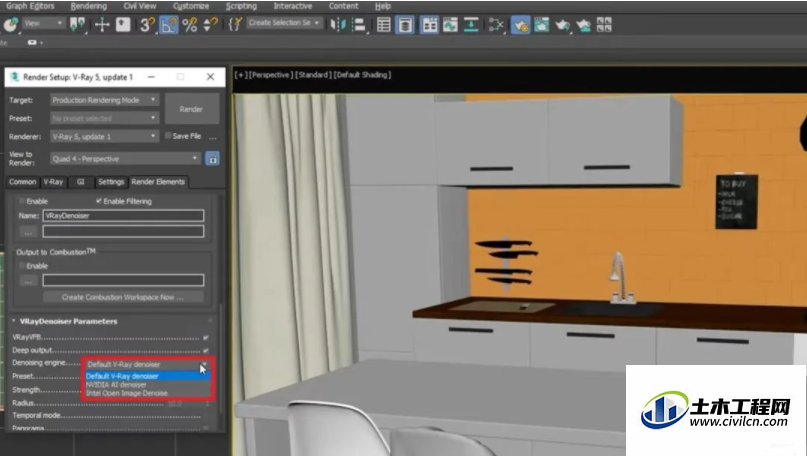Toggle the Angle Snap icon
This screenshot has width=807, height=456.
point(169,24)
